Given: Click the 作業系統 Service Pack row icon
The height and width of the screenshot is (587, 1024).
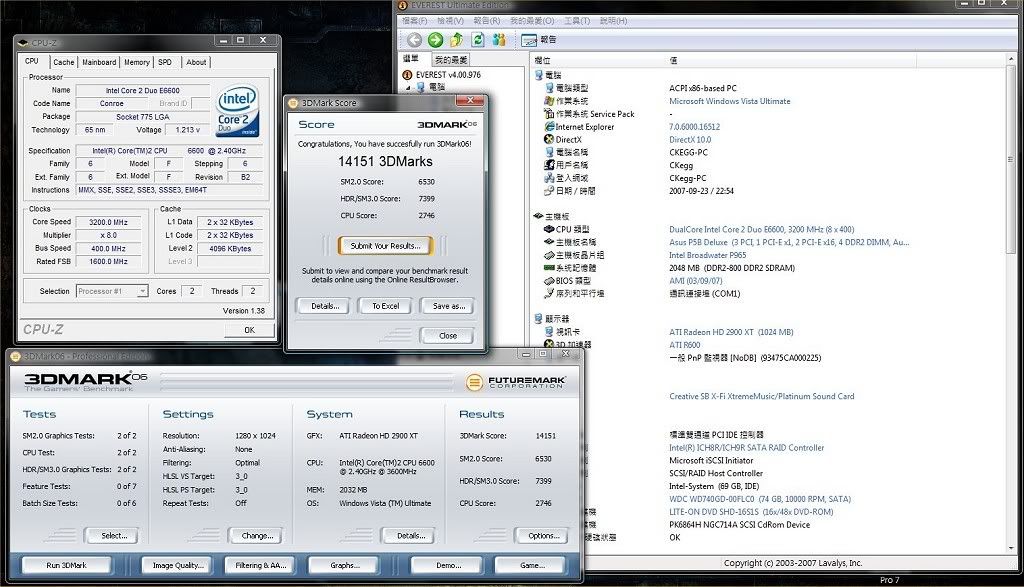Looking at the screenshot, I should click(x=549, y=114).
